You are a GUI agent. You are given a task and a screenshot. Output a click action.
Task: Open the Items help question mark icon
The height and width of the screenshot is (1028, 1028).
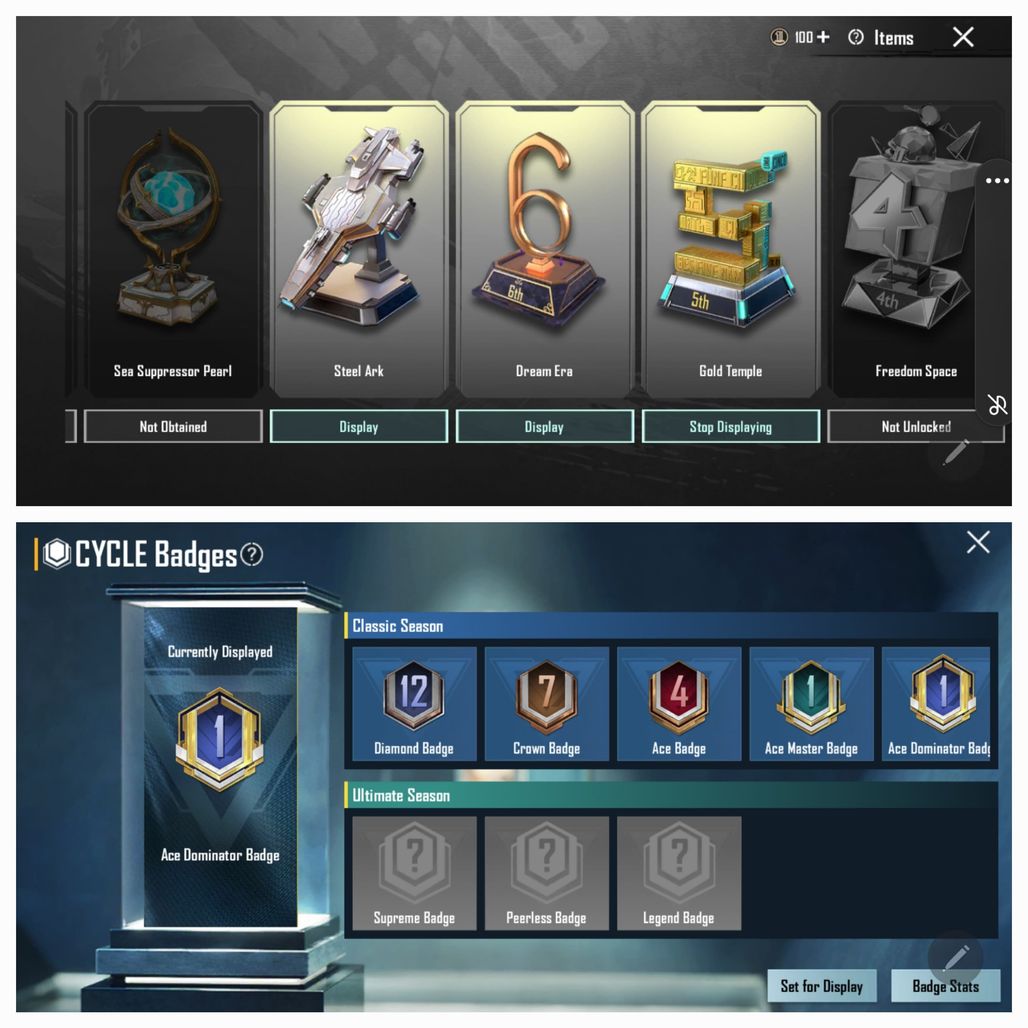[856, 37]
